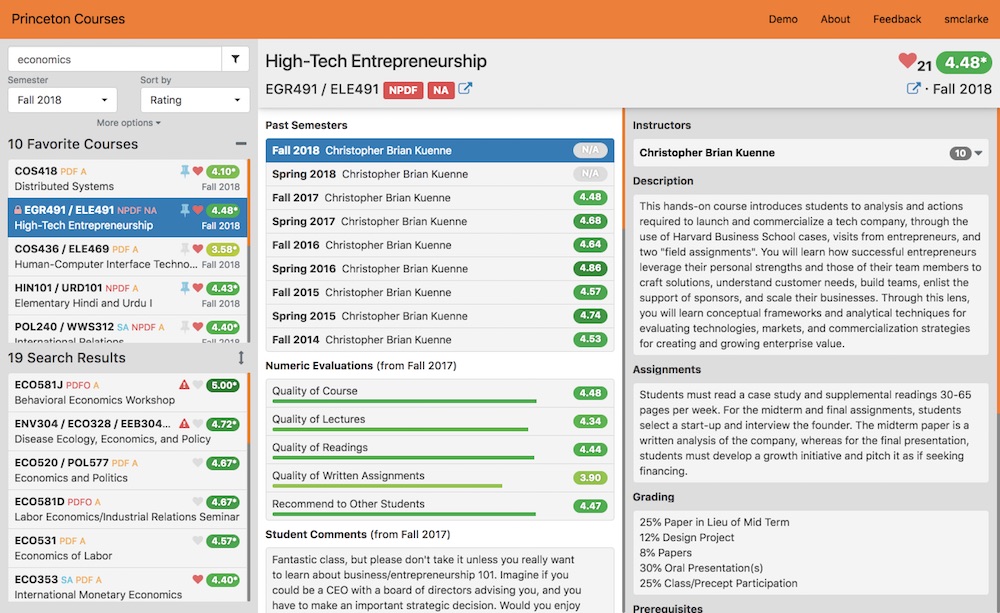The height and width of the screenshot is (613, 1000).
Task: Favorite ECO520 using its gray heart
Action: point(198,463)
